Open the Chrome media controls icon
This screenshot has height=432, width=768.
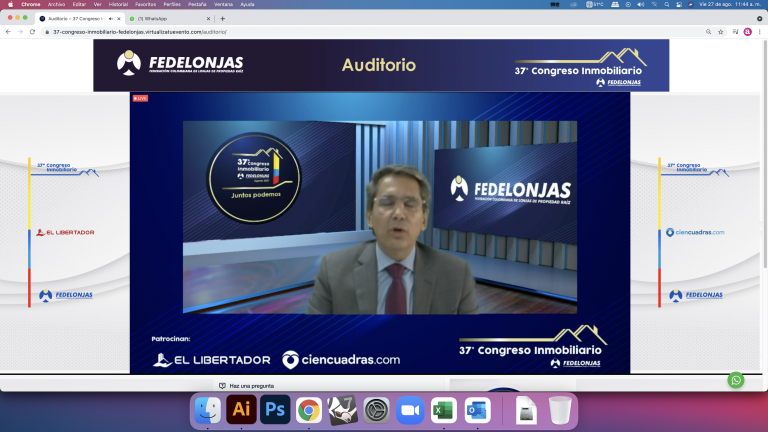pos(735,32)
